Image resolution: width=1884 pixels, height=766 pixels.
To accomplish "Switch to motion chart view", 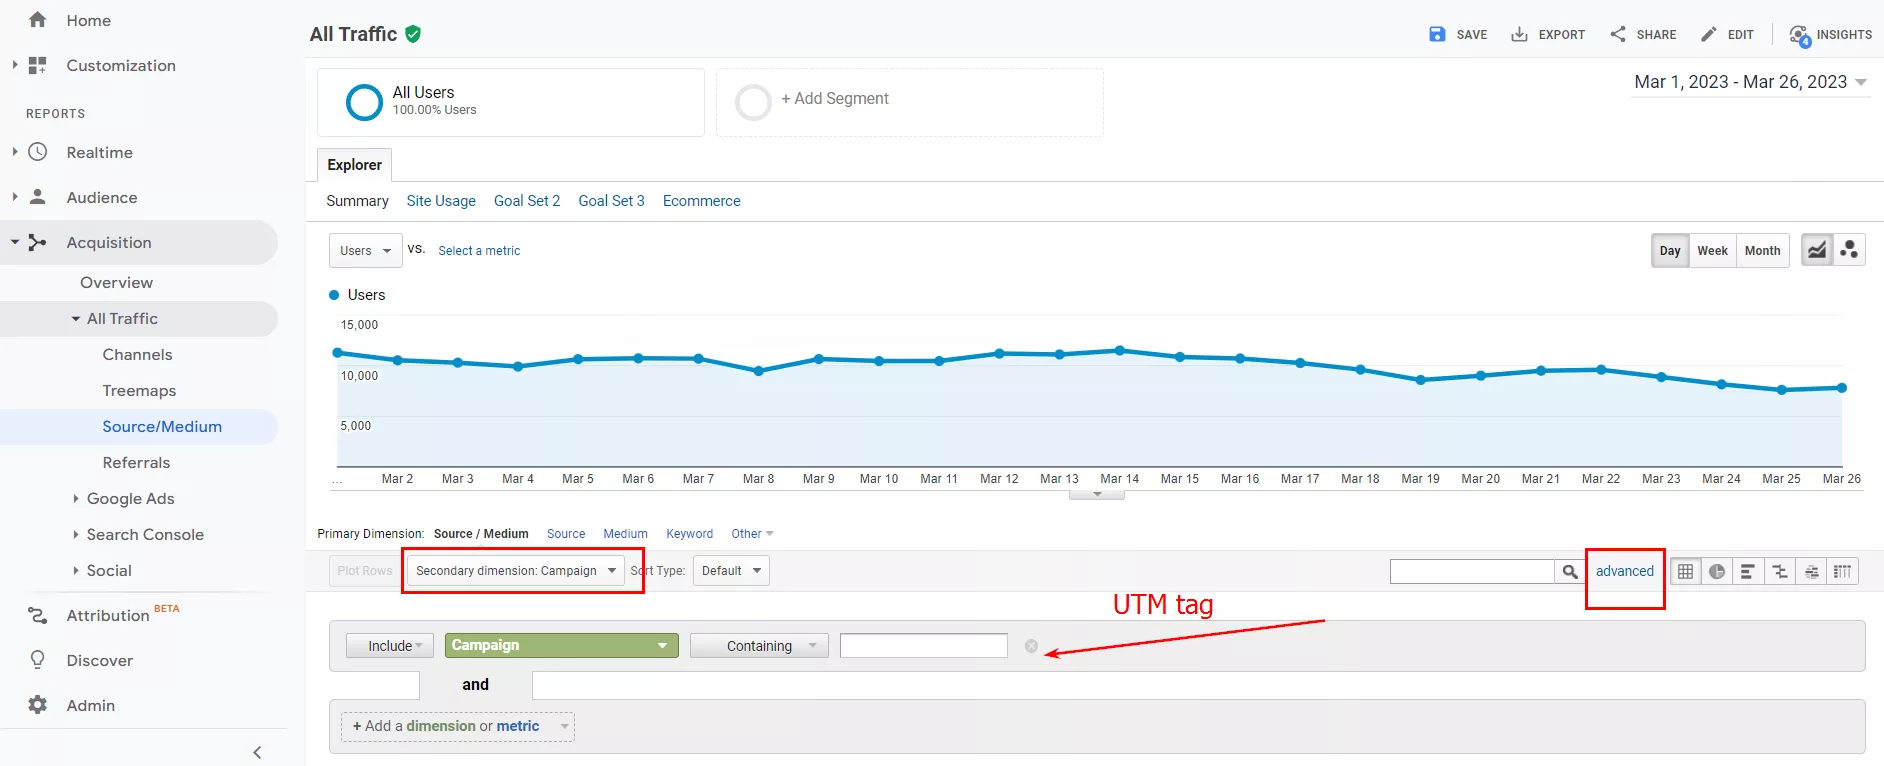I will pos(1849,250).
